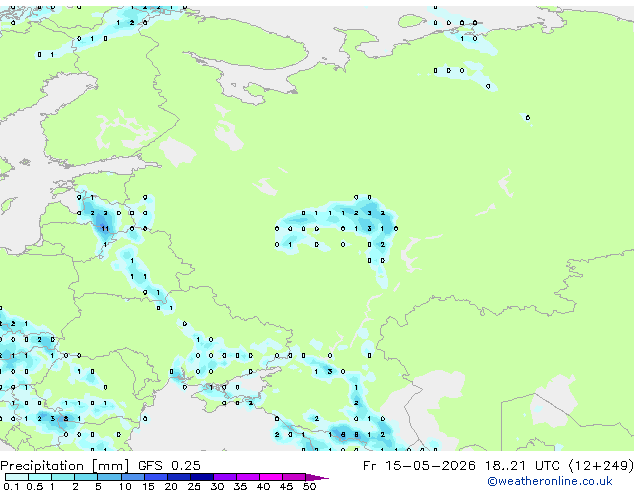
Task: Click the '0.5' legend label
Action: tap(35, 486)
